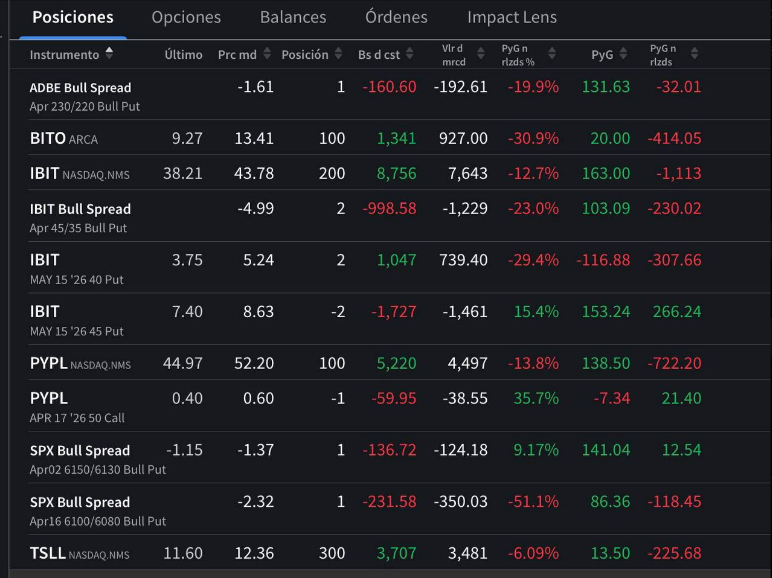
Task: Click the Último column header
Action: click(x=184, y=55)
